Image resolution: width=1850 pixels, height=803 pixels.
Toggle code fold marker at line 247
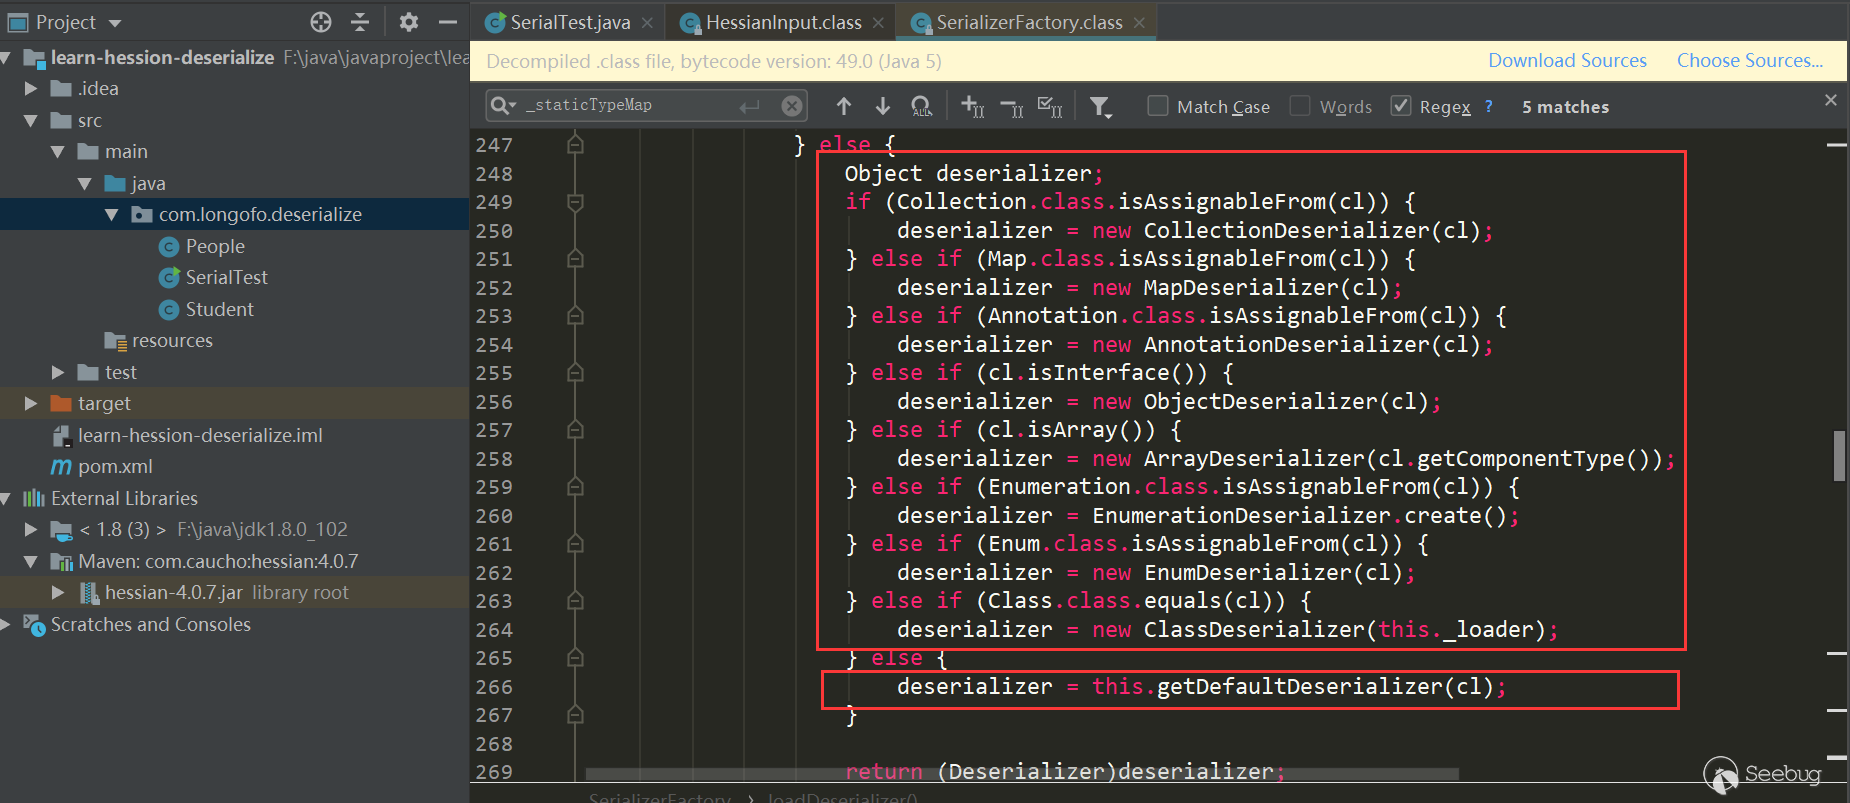575,145
